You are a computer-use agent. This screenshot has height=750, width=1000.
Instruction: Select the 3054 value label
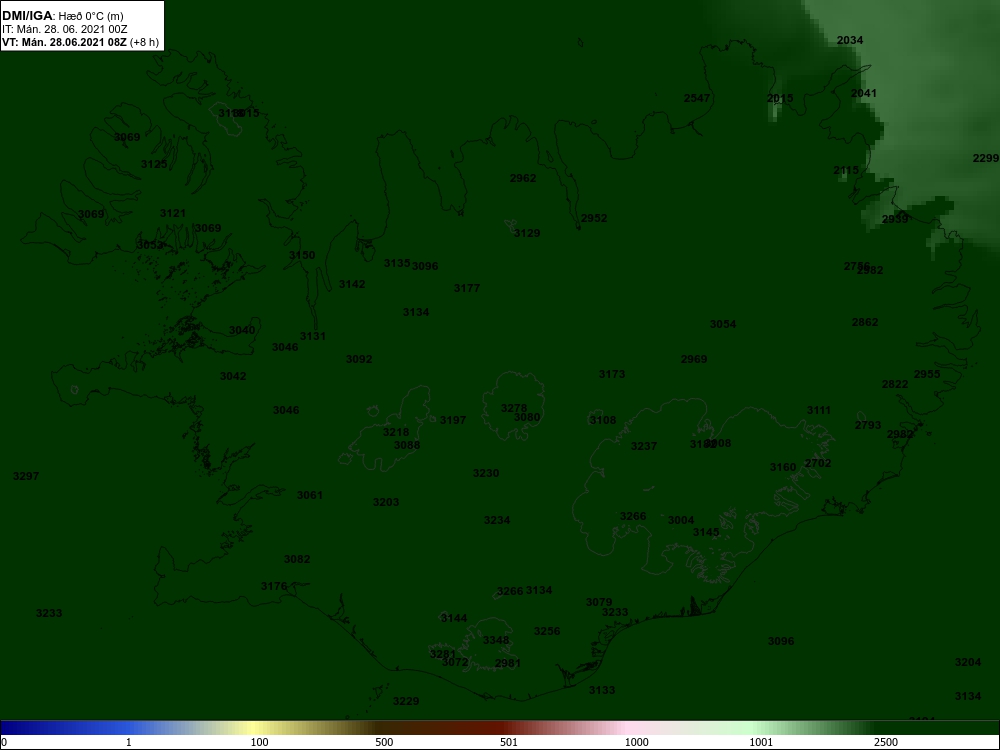click(x=723, y=324)
